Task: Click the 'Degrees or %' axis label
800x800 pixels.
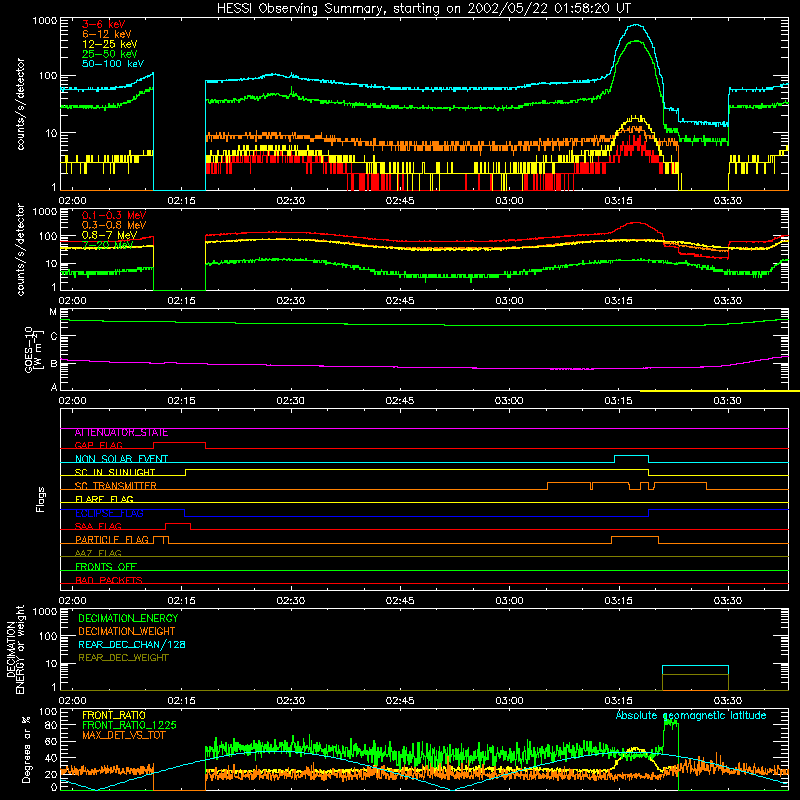Action: [26, 749]
